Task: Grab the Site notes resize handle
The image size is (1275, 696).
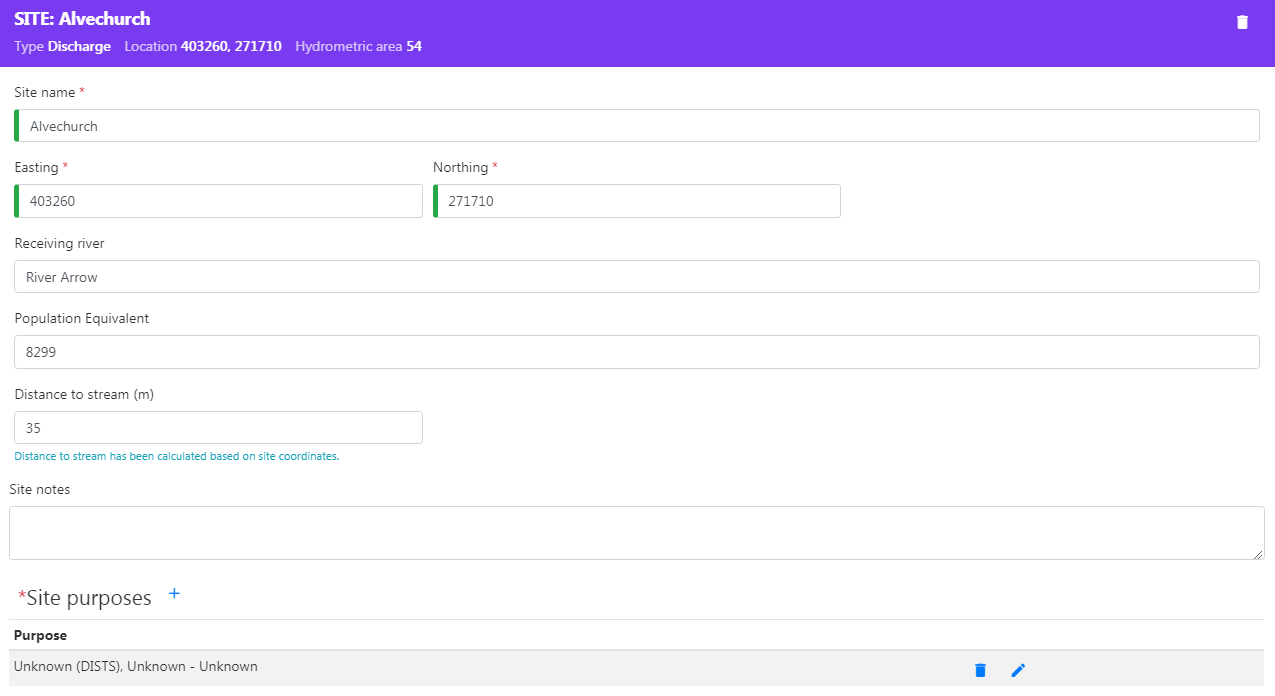Action: click(x=1258, y=554)
